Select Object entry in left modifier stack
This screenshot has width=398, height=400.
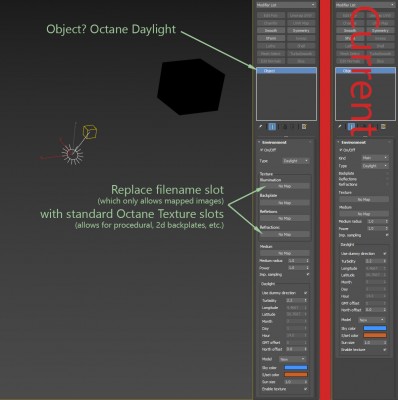(286, 71)
